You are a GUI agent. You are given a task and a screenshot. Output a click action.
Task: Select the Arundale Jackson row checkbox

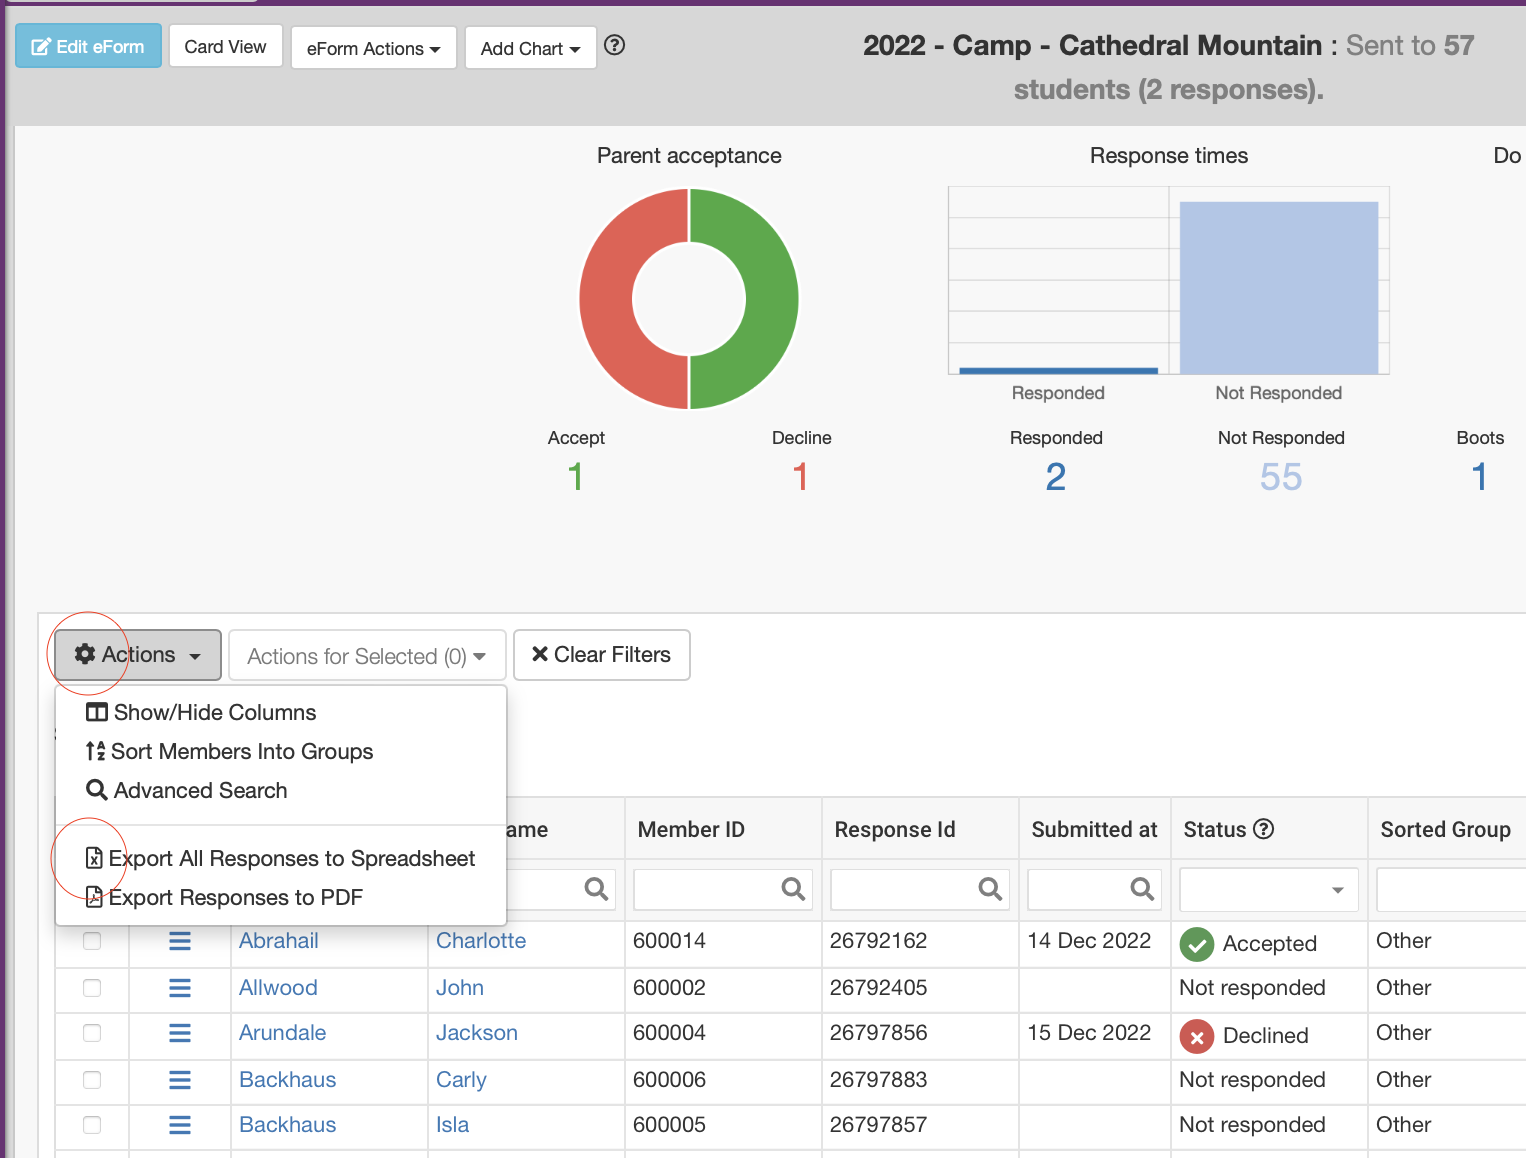pos(92,1033)
